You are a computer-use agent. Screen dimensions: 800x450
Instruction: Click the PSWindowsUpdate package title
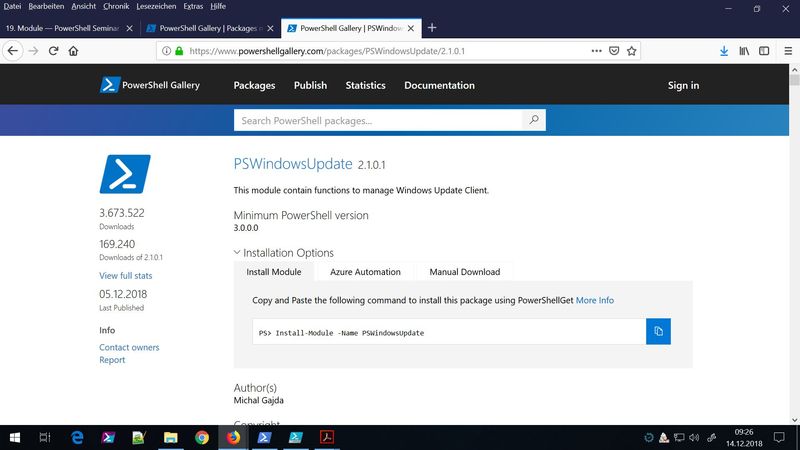[x=293, y=164]
